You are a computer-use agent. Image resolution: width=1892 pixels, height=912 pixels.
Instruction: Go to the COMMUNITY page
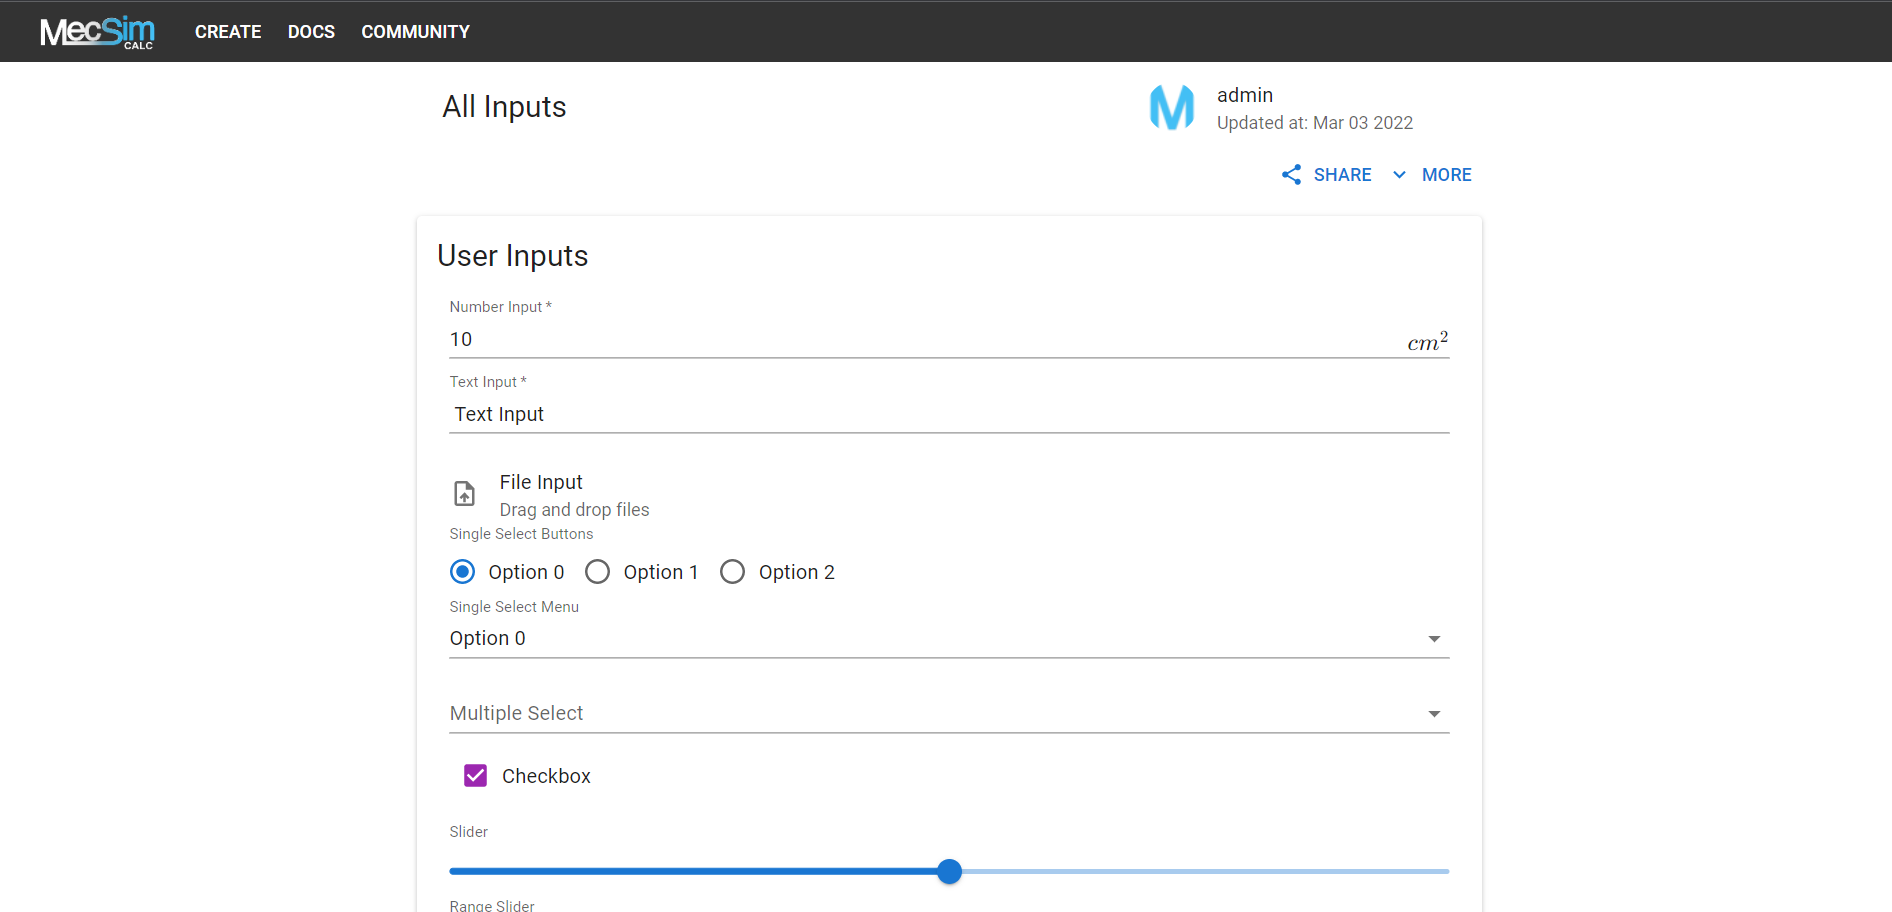pyautogui.click(x=415, y=32)
